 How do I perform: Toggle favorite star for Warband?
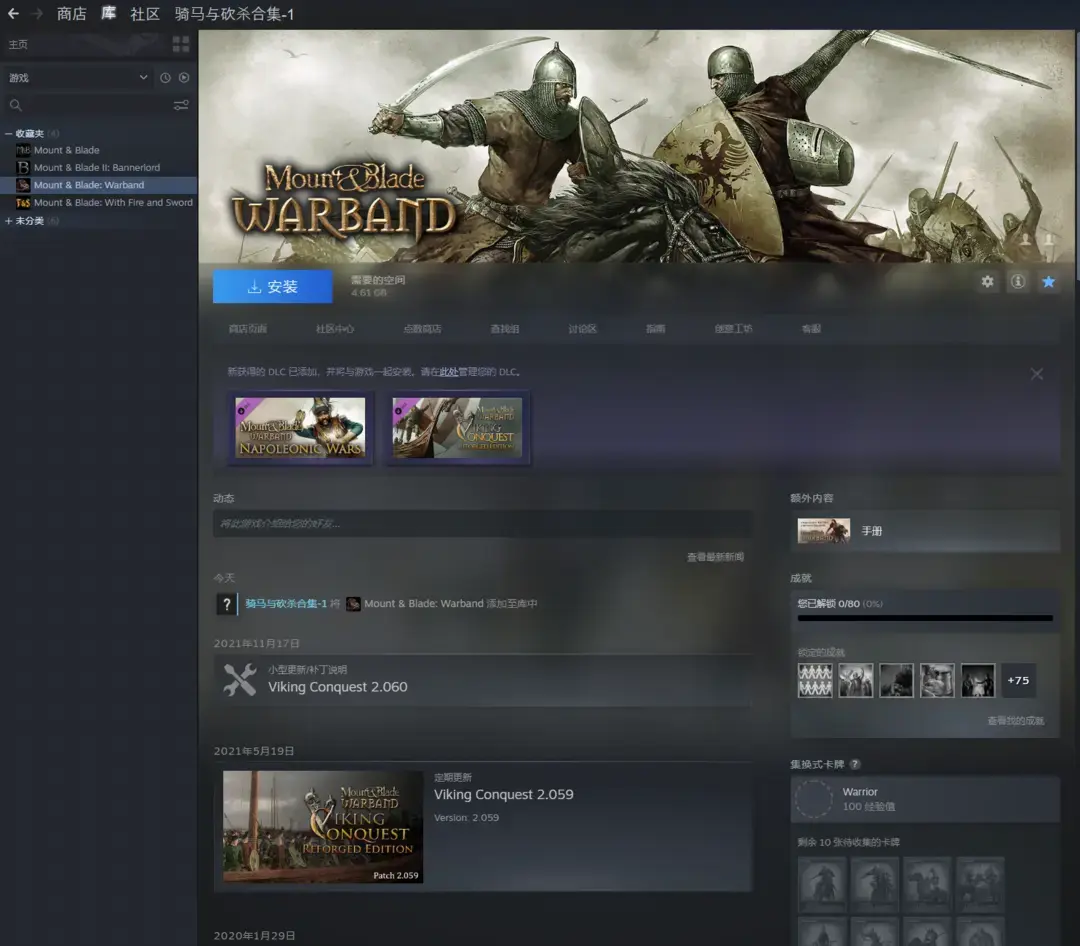tap(1048, 282)
